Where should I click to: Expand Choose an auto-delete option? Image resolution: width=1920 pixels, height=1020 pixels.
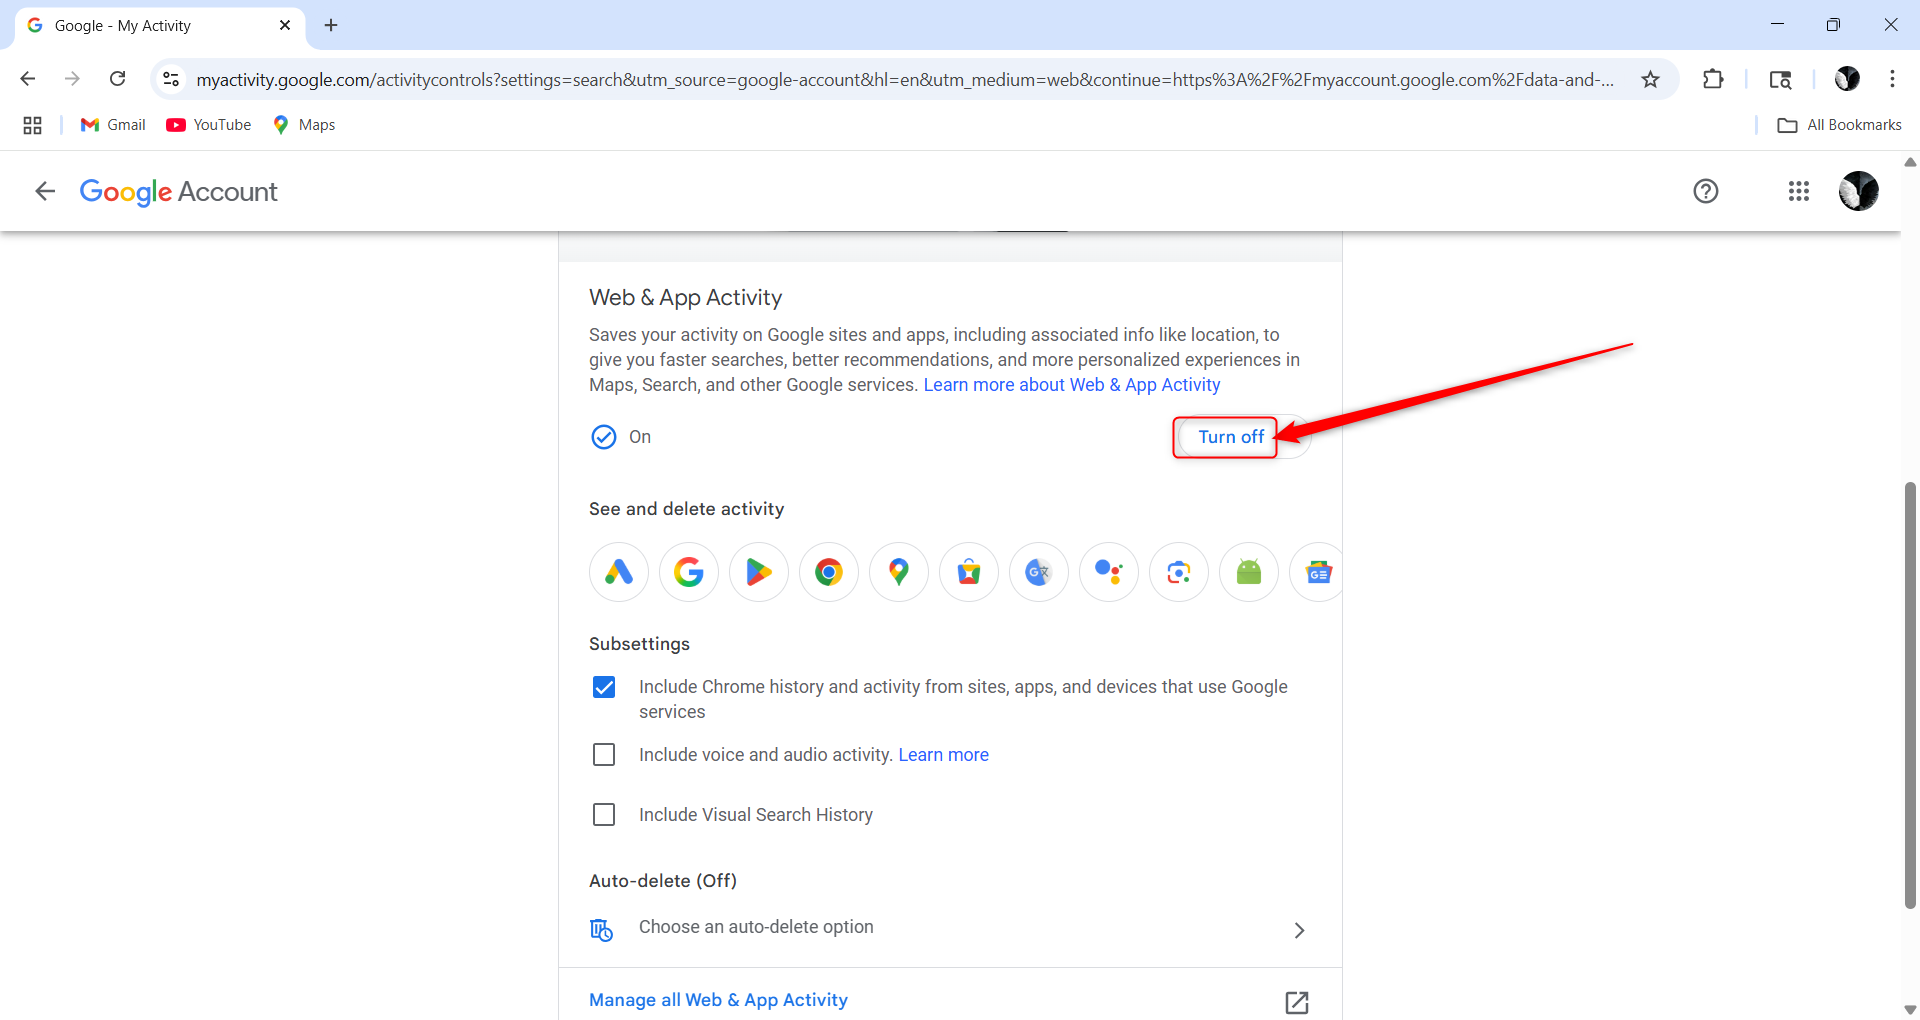1298,930
